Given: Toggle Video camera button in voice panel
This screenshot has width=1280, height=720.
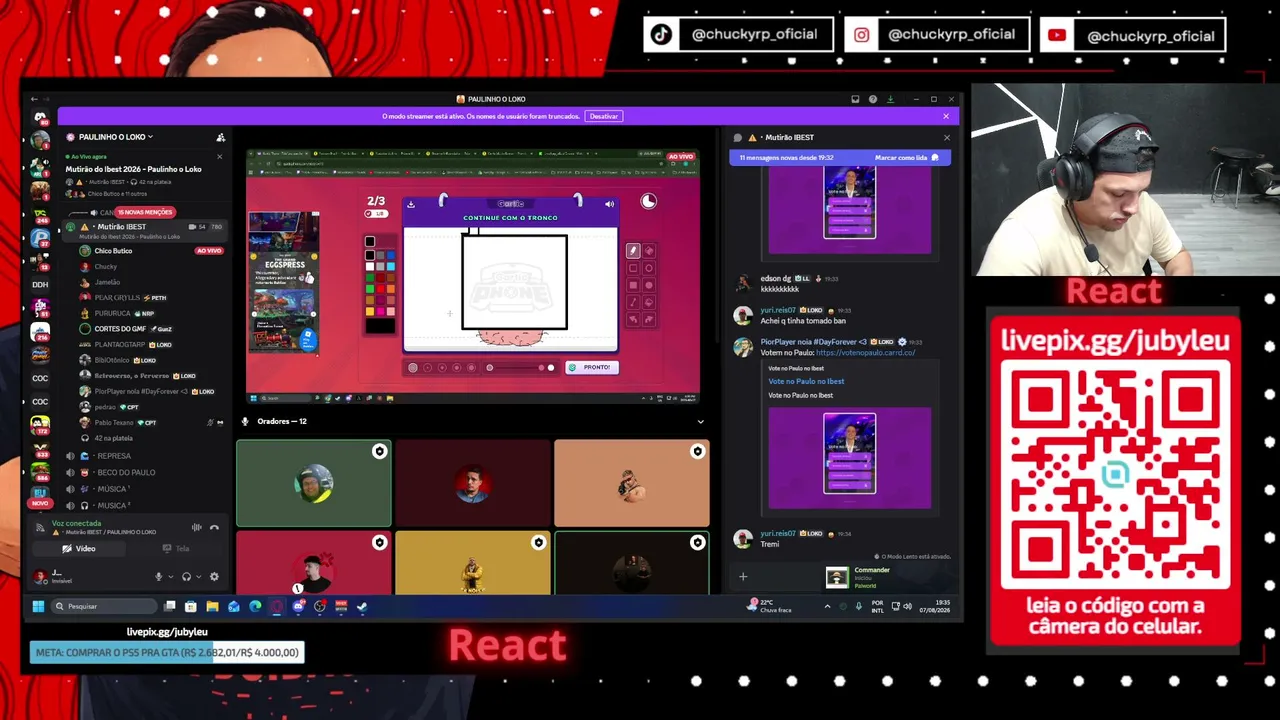Looking at the screenshot, I should pos(79,549).
